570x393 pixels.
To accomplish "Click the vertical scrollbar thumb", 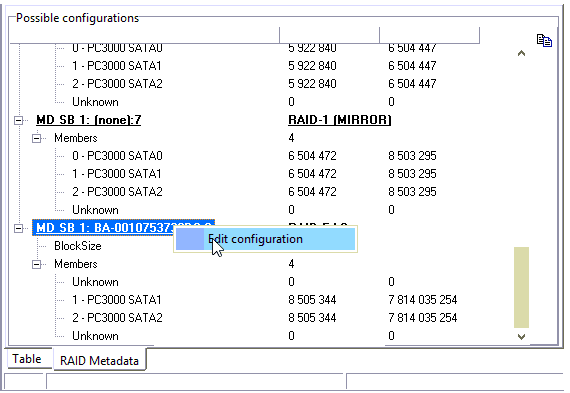I will (x=521, y=287).
